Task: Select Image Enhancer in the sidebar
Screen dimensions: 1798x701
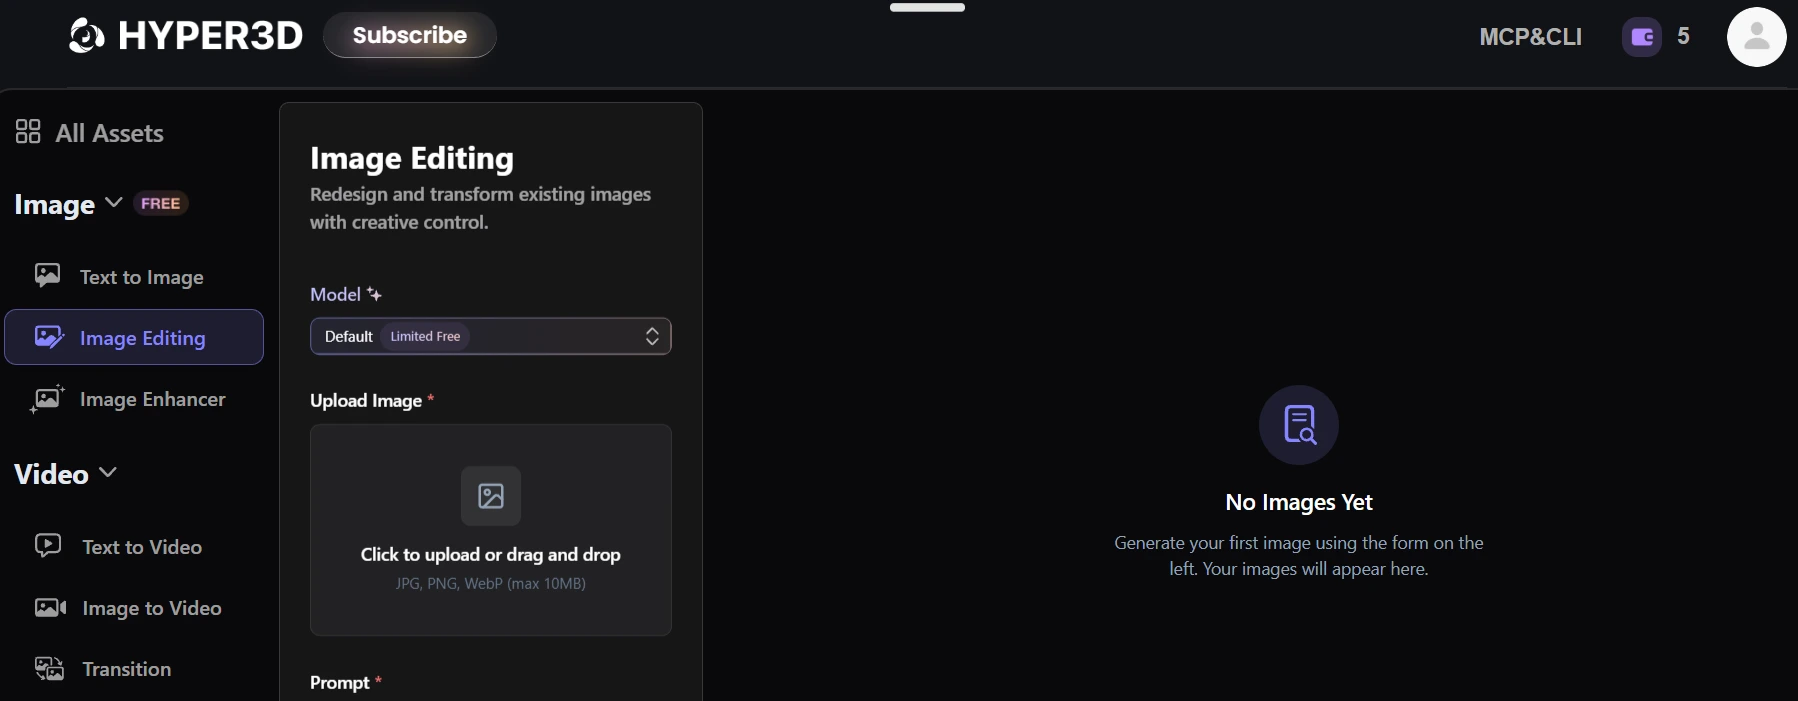Action: (153, 399)
